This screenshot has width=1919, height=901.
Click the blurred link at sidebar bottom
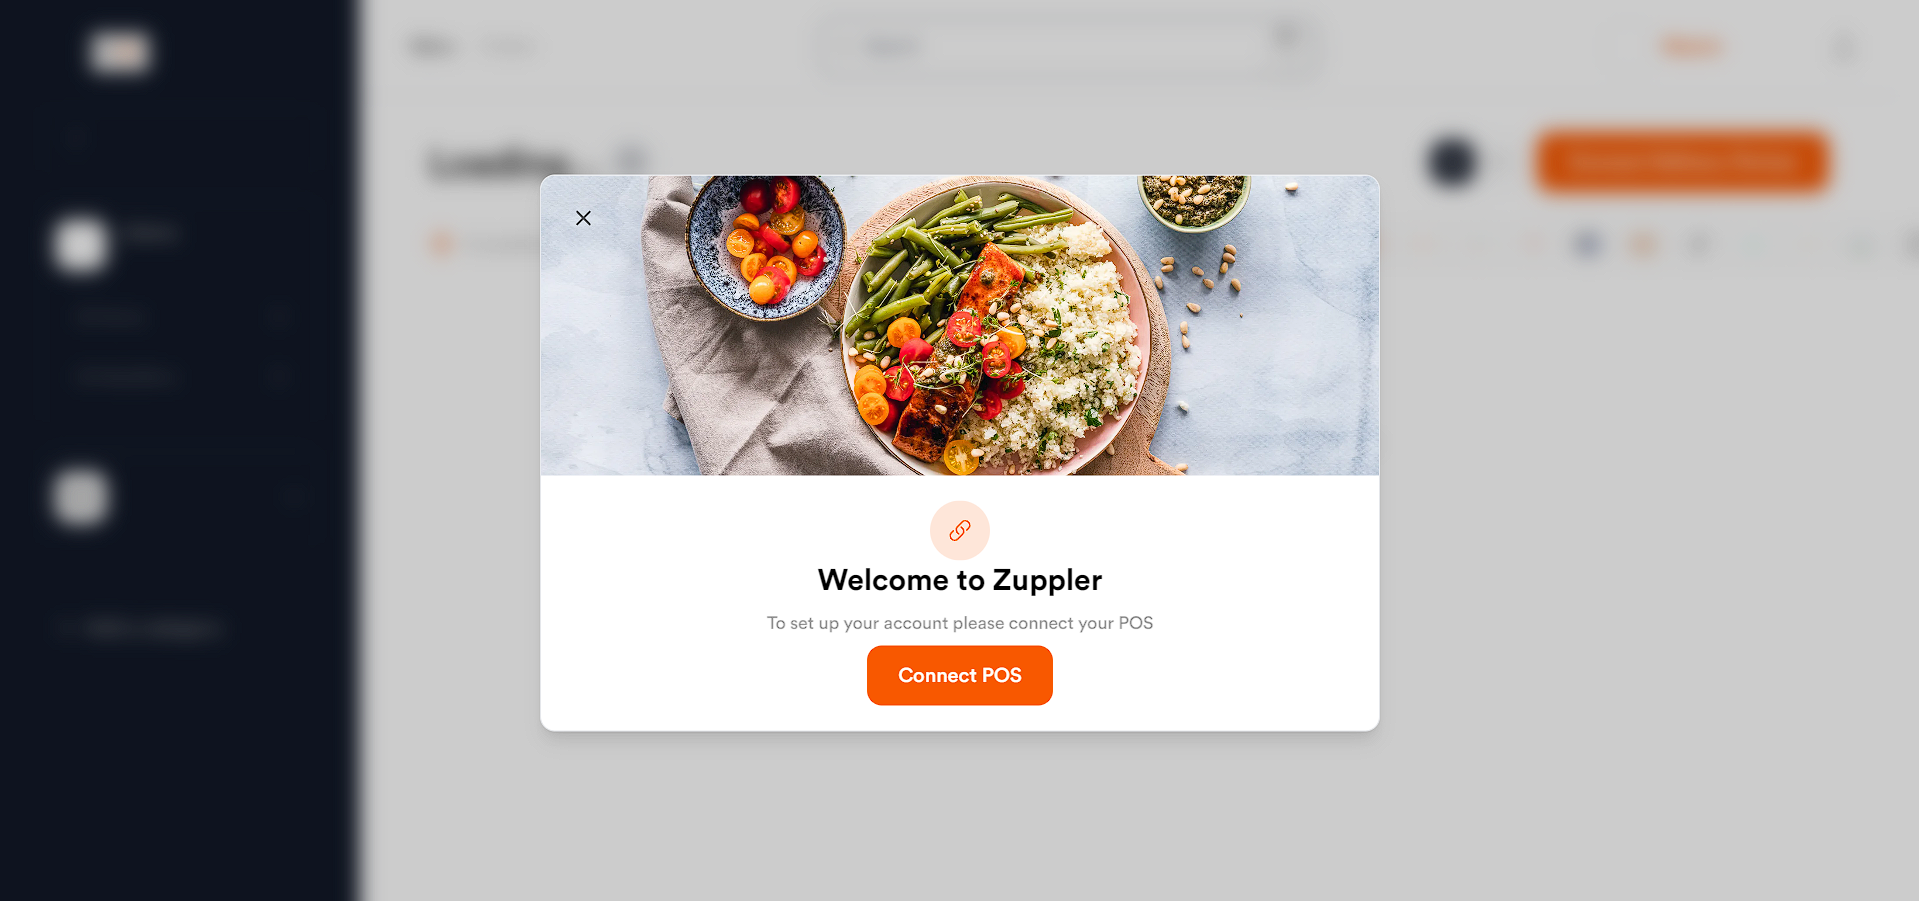click(150, 628)
